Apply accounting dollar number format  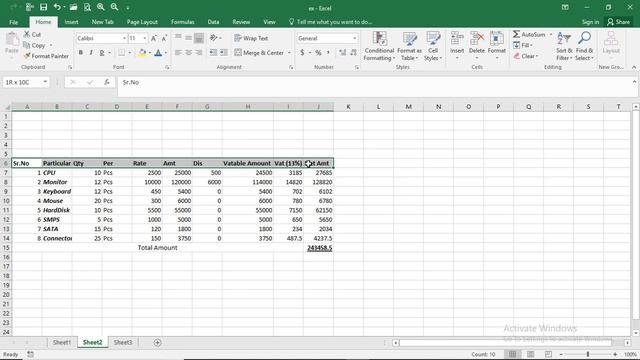pyautogui.click(x=302, y=53)
